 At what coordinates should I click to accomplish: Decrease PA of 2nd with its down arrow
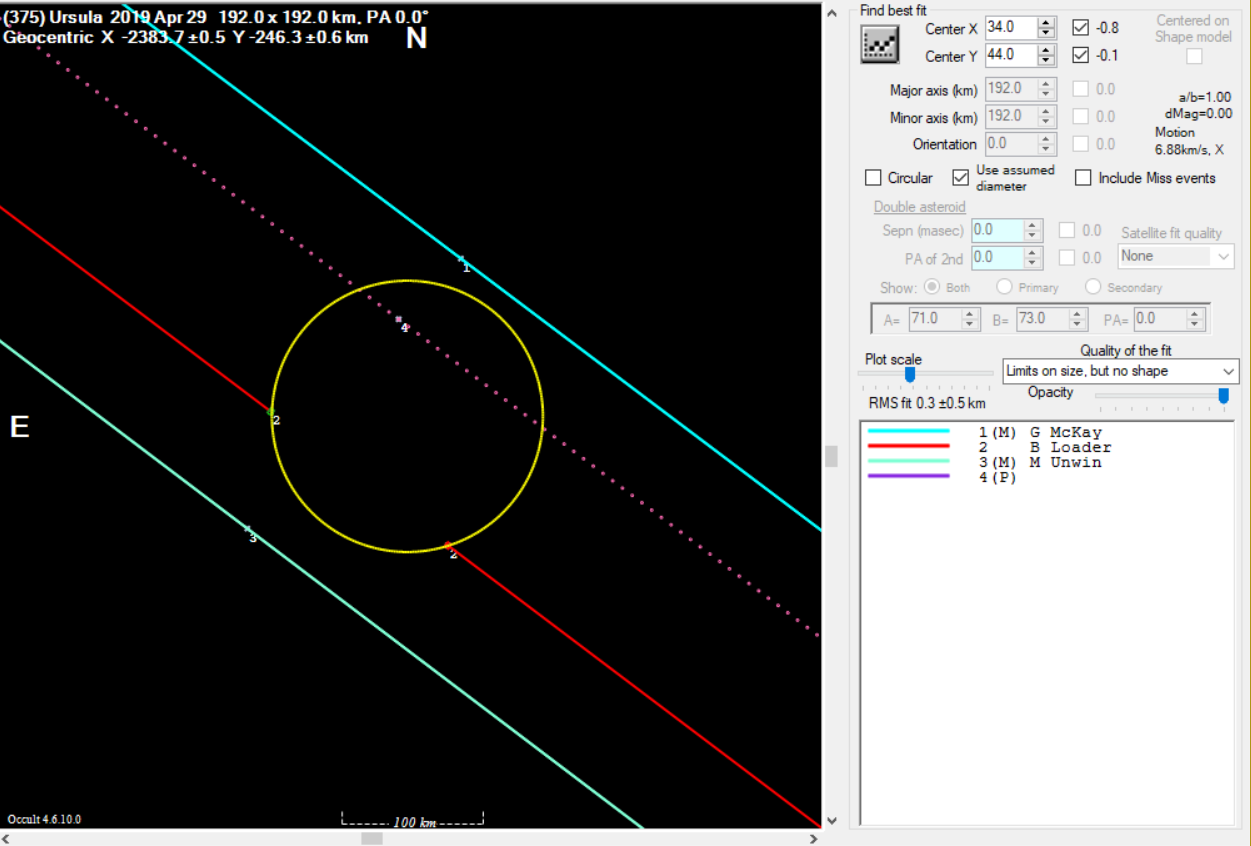1034,263
